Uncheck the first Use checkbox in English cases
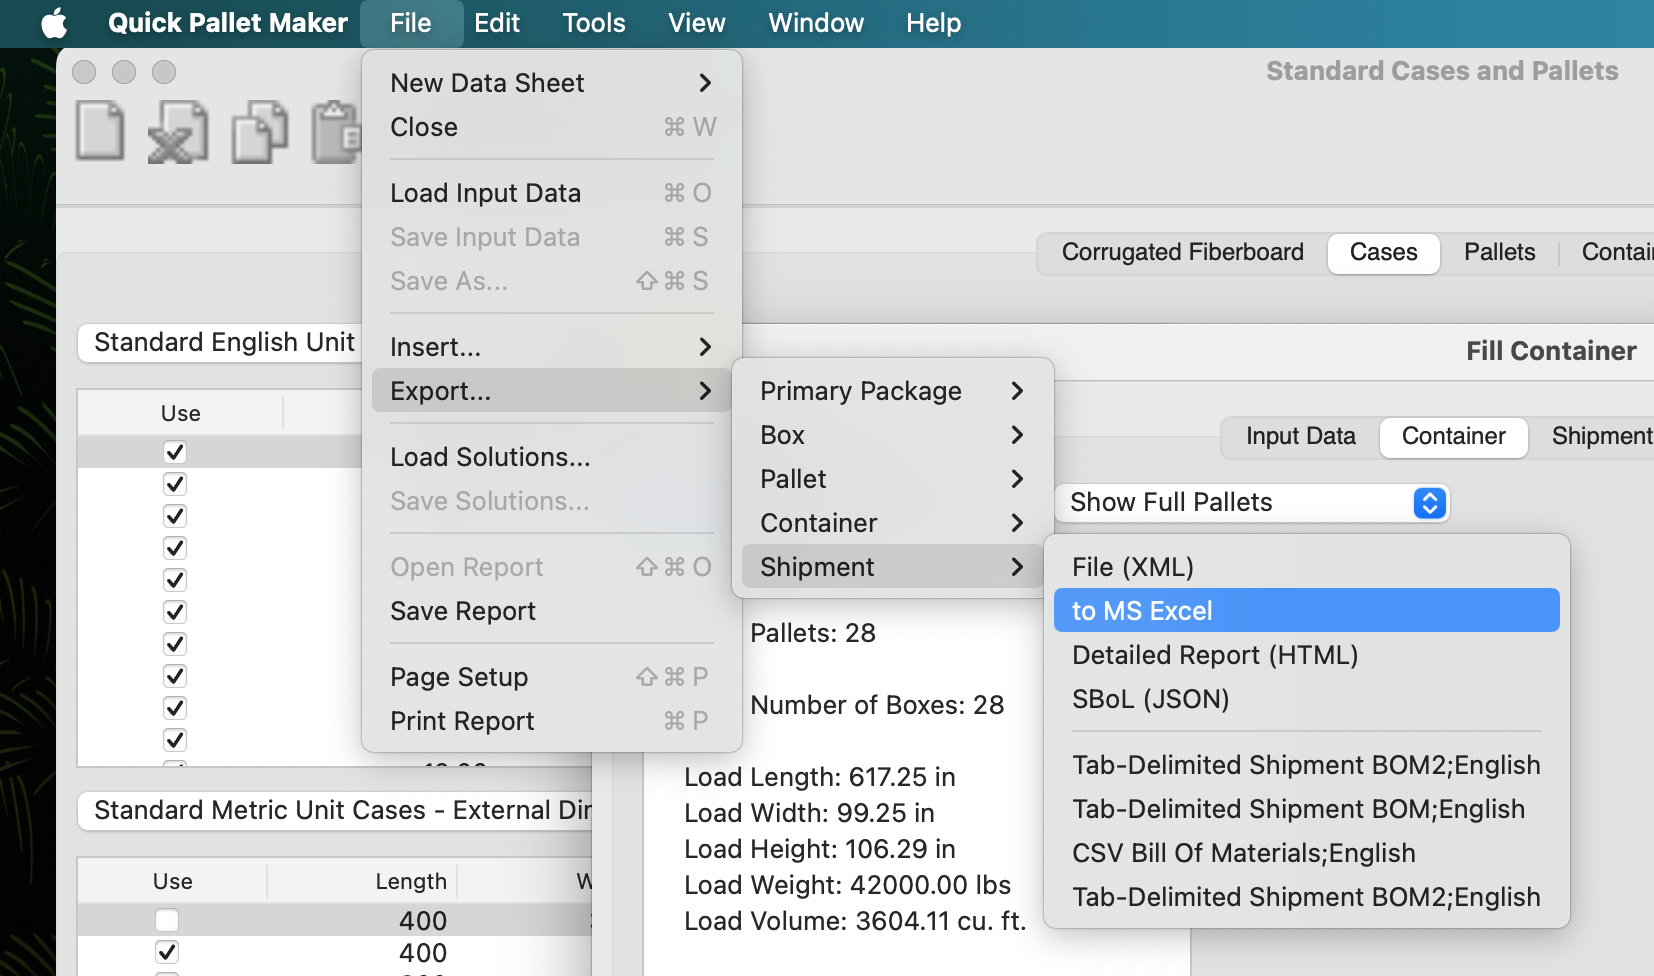Screen dimensions: 1654x976 [x=175, y=452]
